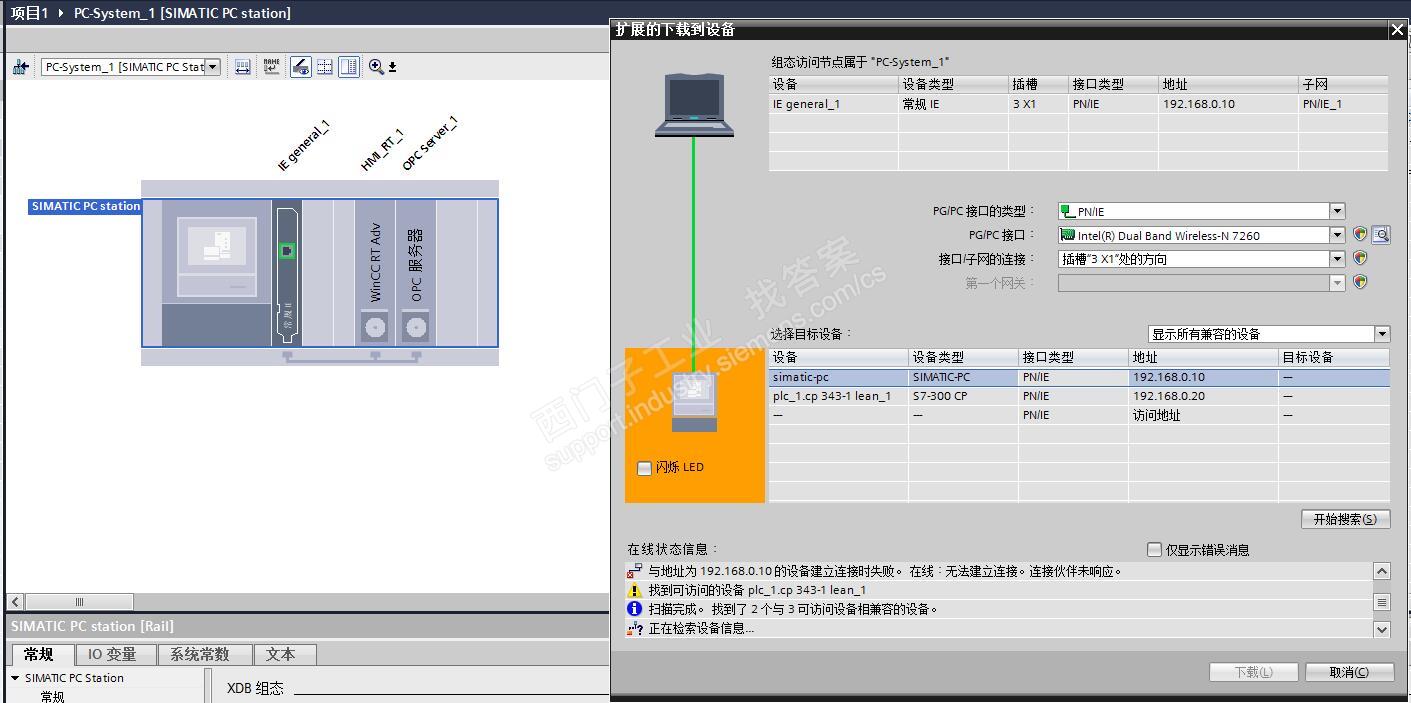
Task: Click the green Ethernet port on IE general_1
Action: click(287, 250)
